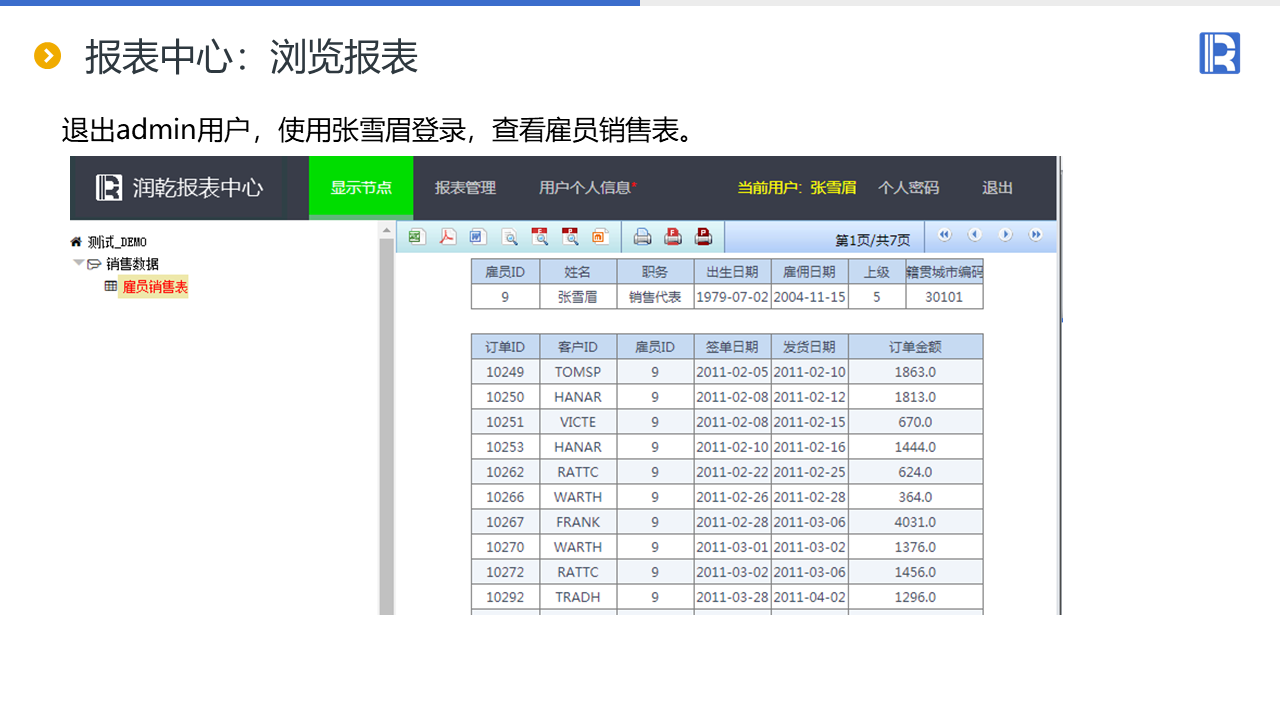Go to the previous report page
Image resolution: width=1280 pixels, height=720 pixels.
[x=974, y=235]
